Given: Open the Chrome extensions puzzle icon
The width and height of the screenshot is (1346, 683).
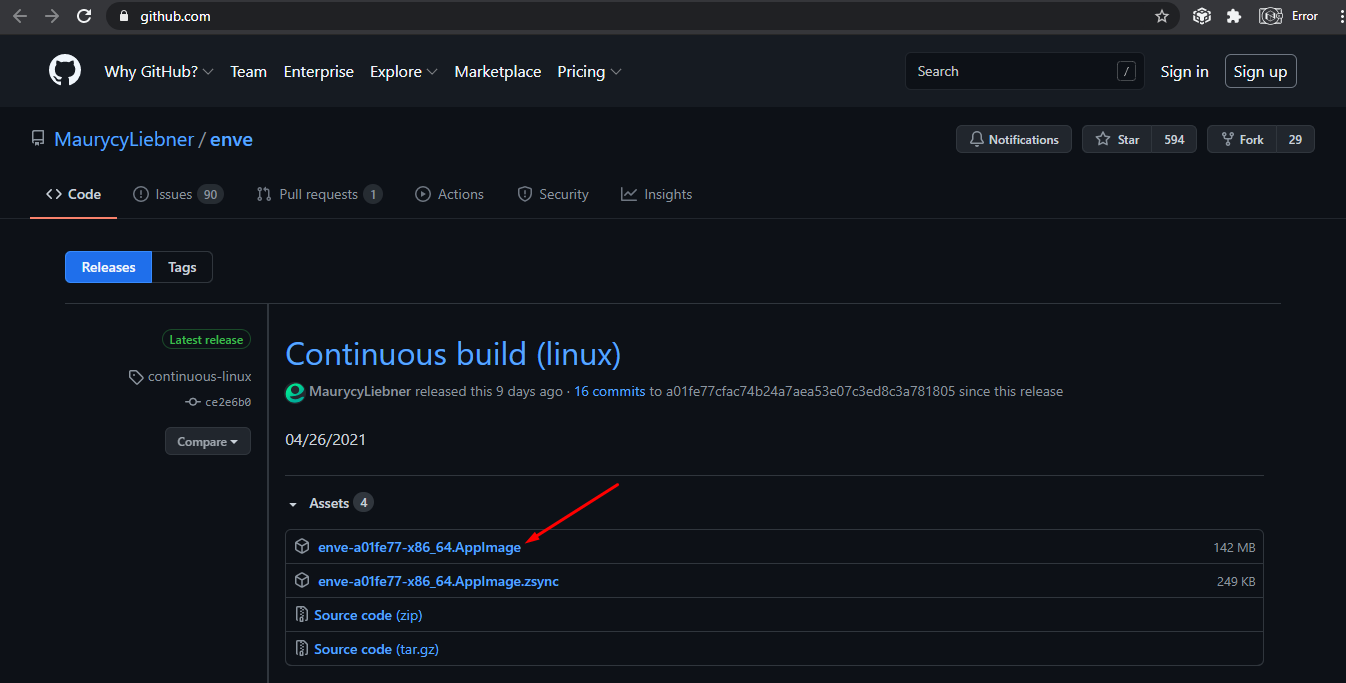Looking at the screenshot, I should [1234, 16].
